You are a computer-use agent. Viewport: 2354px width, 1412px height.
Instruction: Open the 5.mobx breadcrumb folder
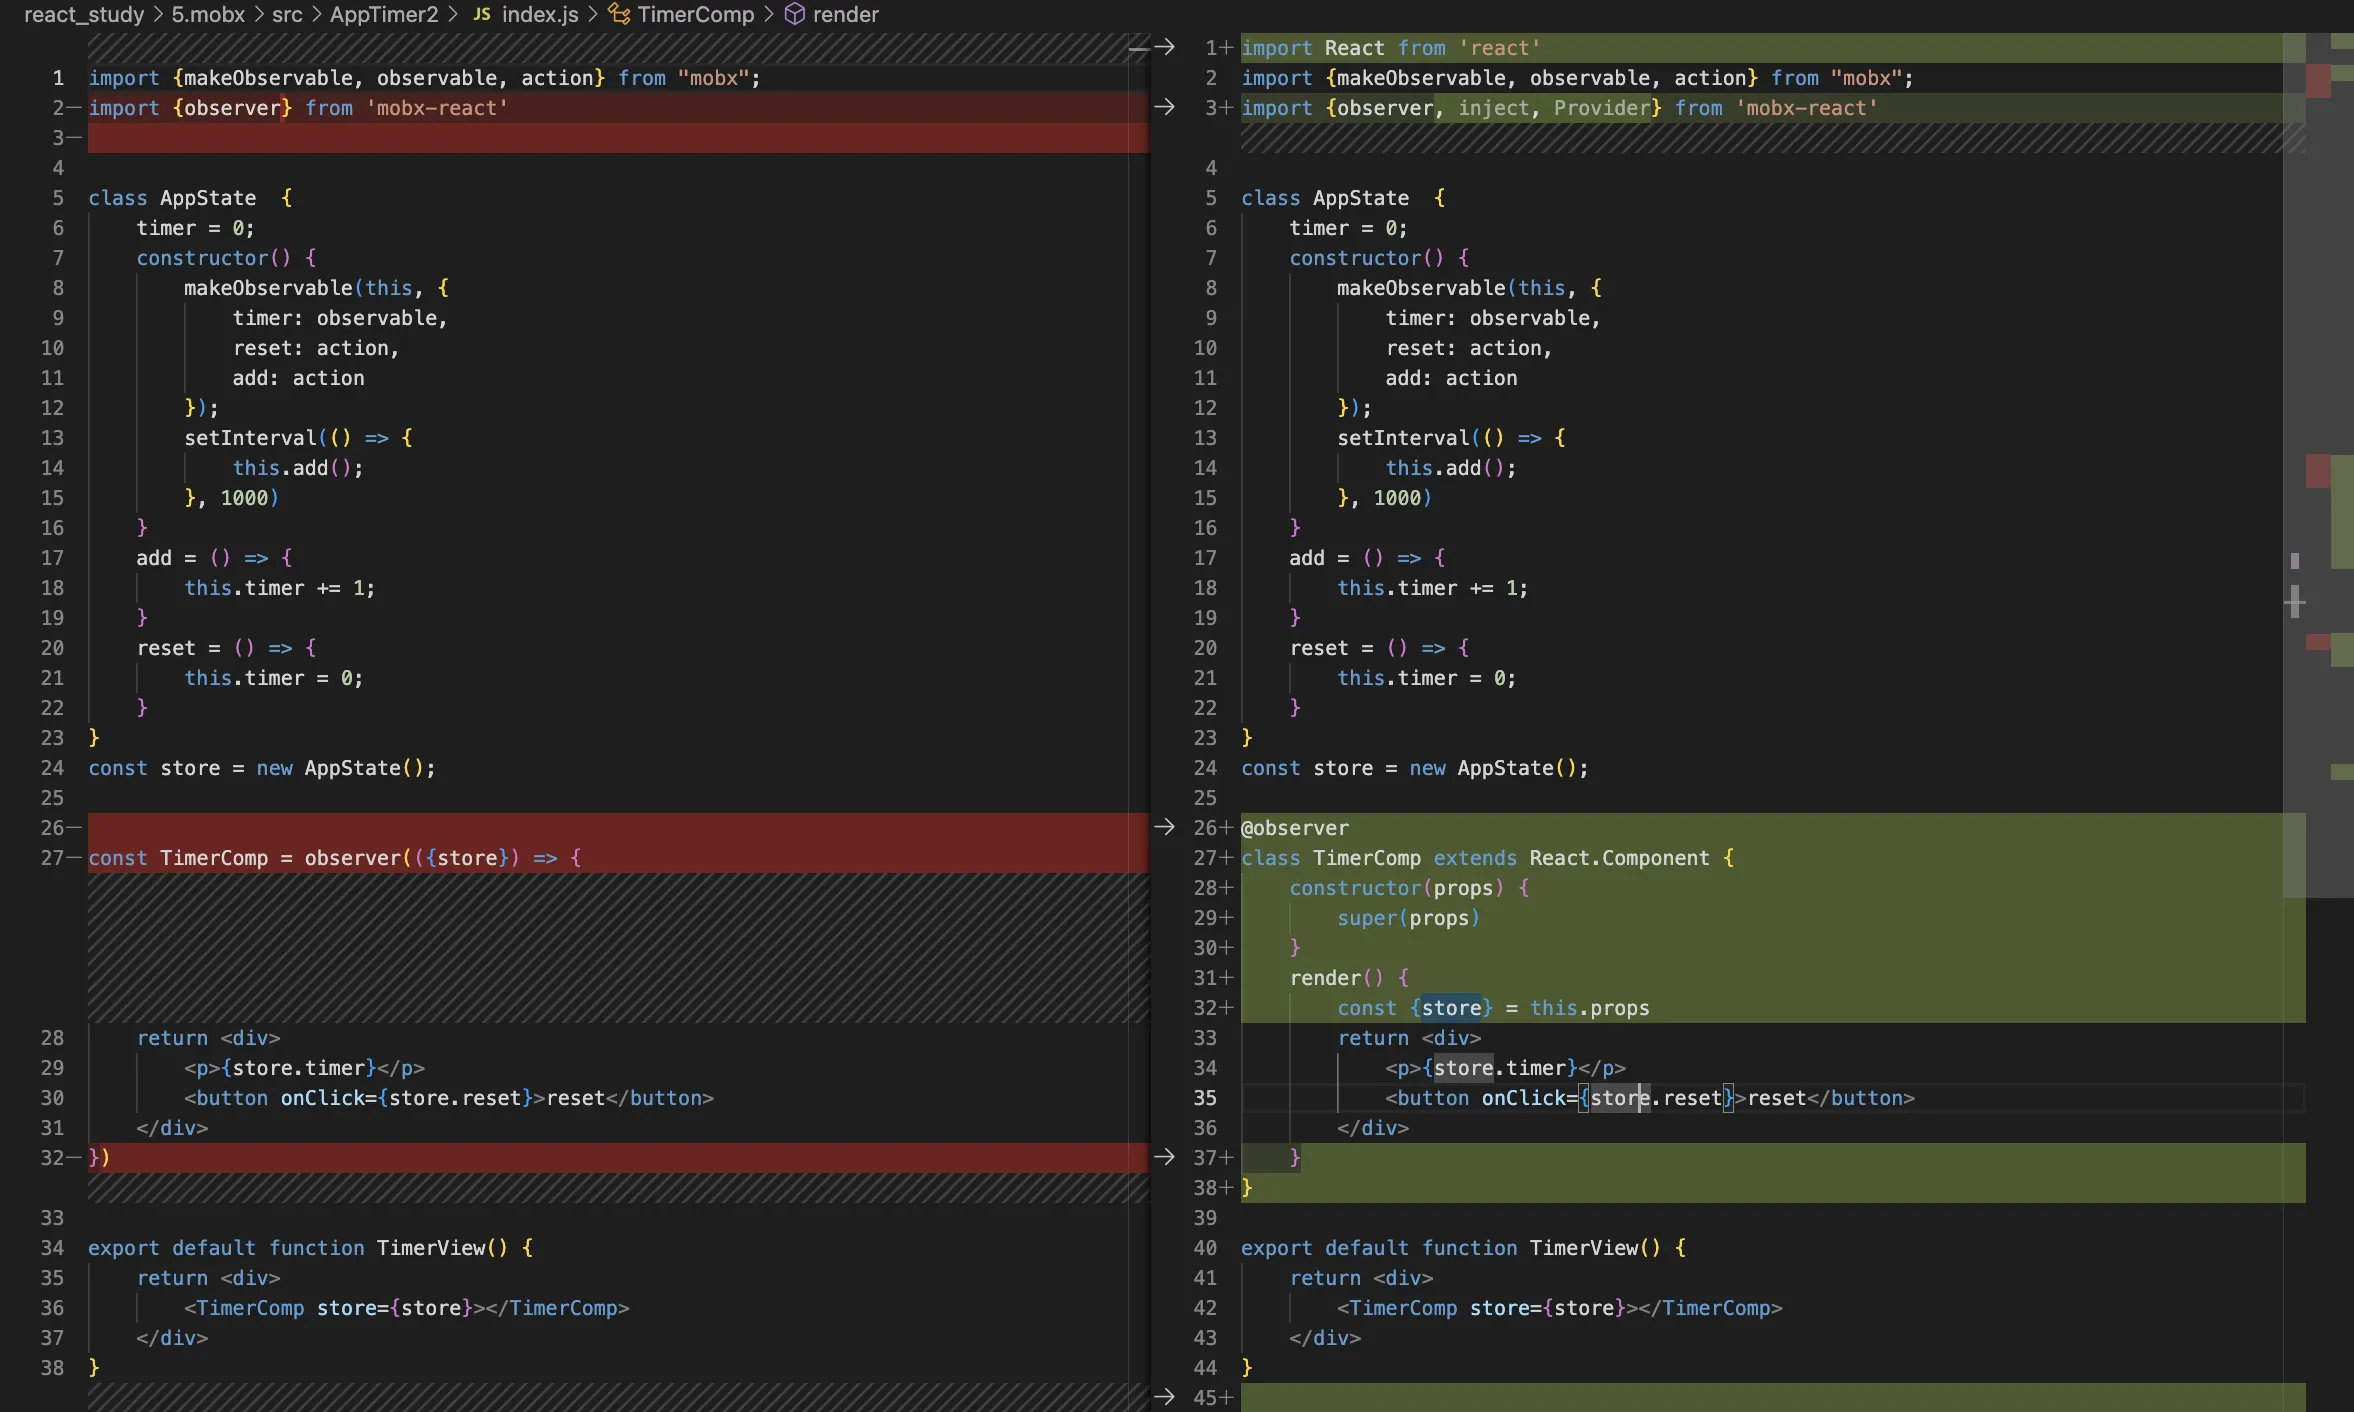[x=208, y=14]
